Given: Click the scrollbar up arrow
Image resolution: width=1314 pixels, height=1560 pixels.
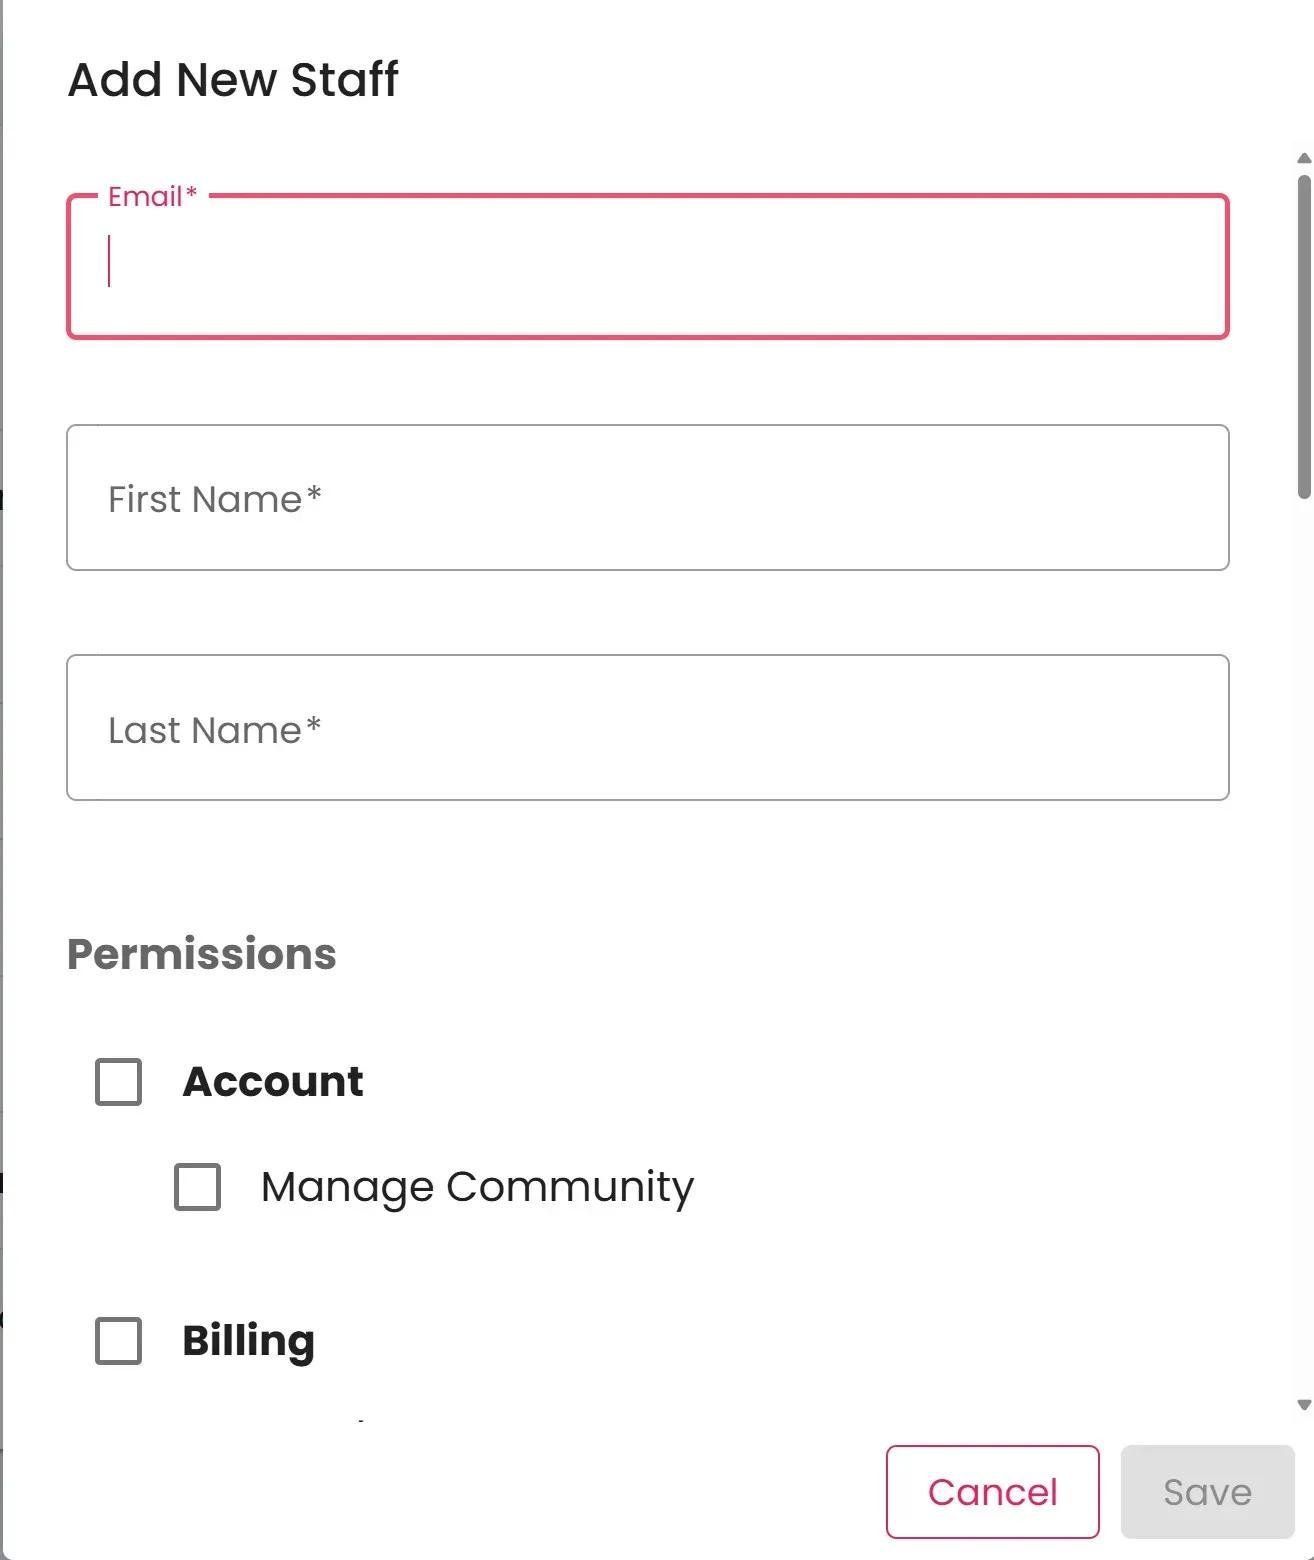Looking at the screenshot, I should [1304, 158].
